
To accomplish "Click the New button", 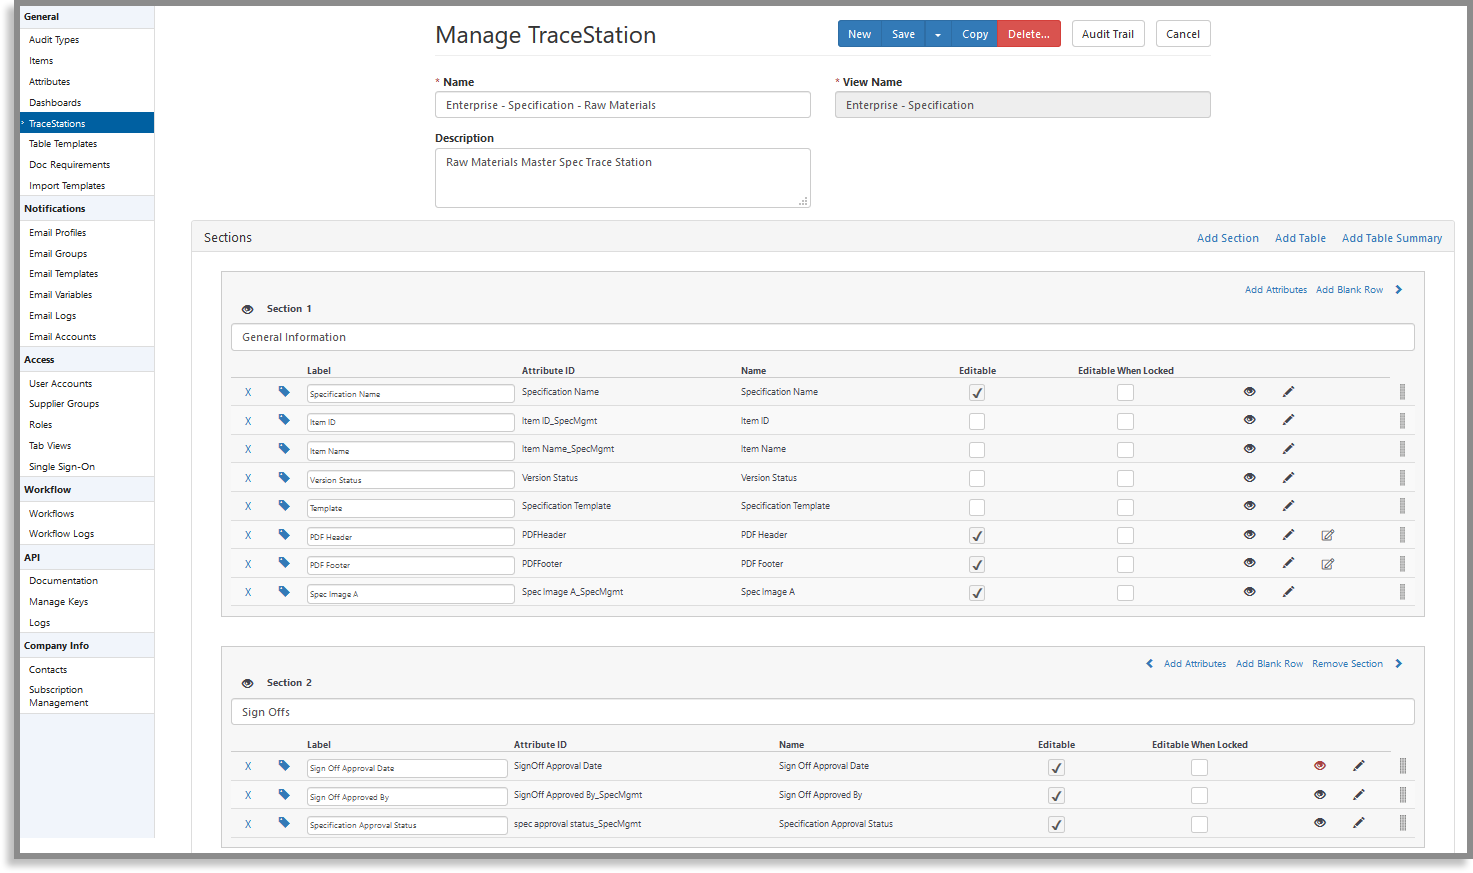I will [x=860, y=34].
